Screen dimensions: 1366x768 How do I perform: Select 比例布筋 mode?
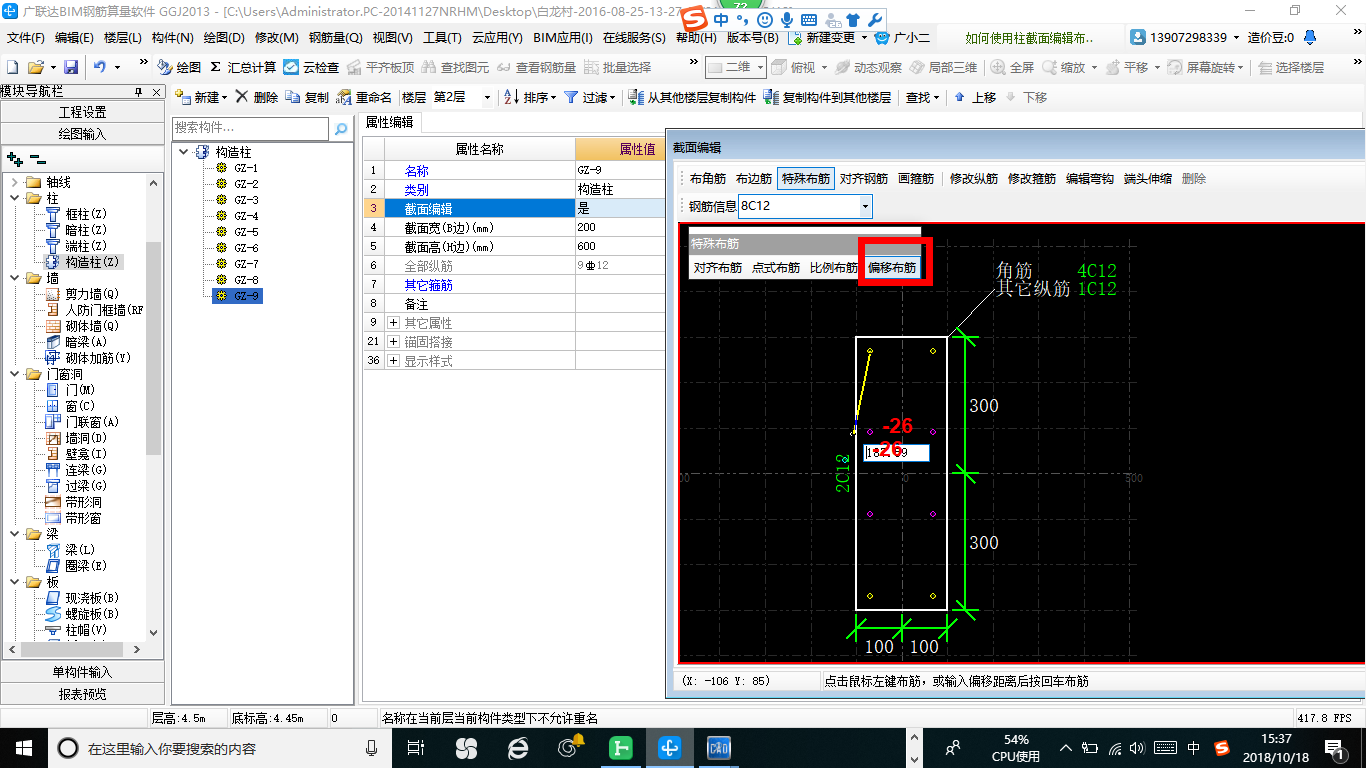coord(833,268)
